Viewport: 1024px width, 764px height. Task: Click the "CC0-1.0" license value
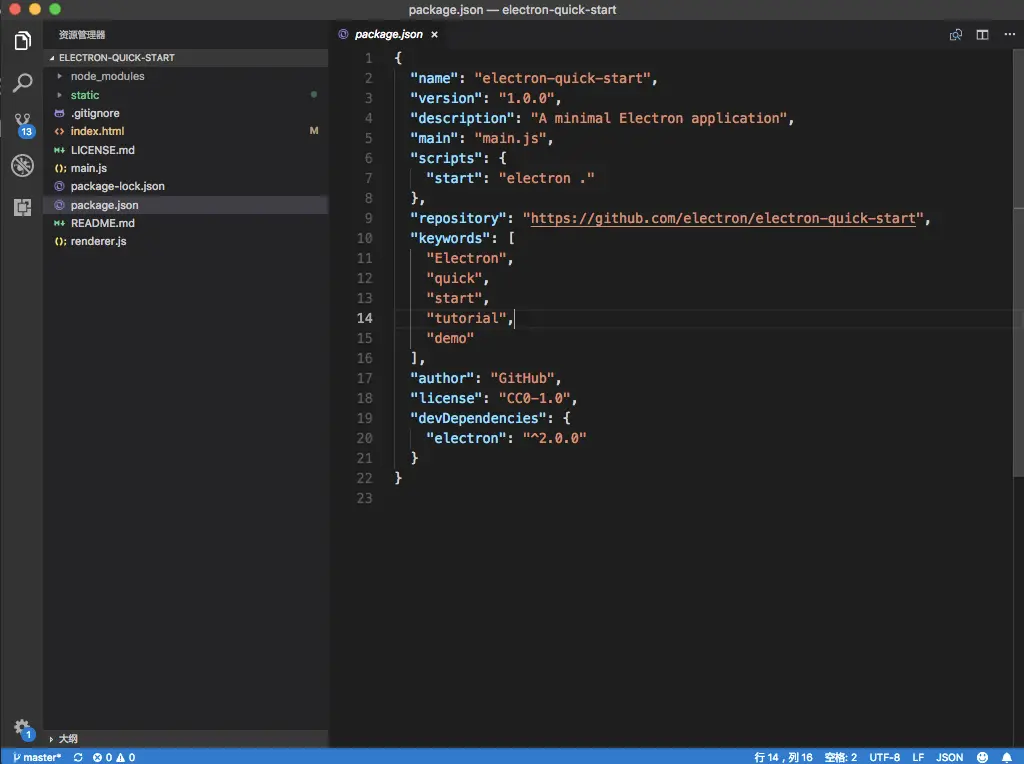534,398
